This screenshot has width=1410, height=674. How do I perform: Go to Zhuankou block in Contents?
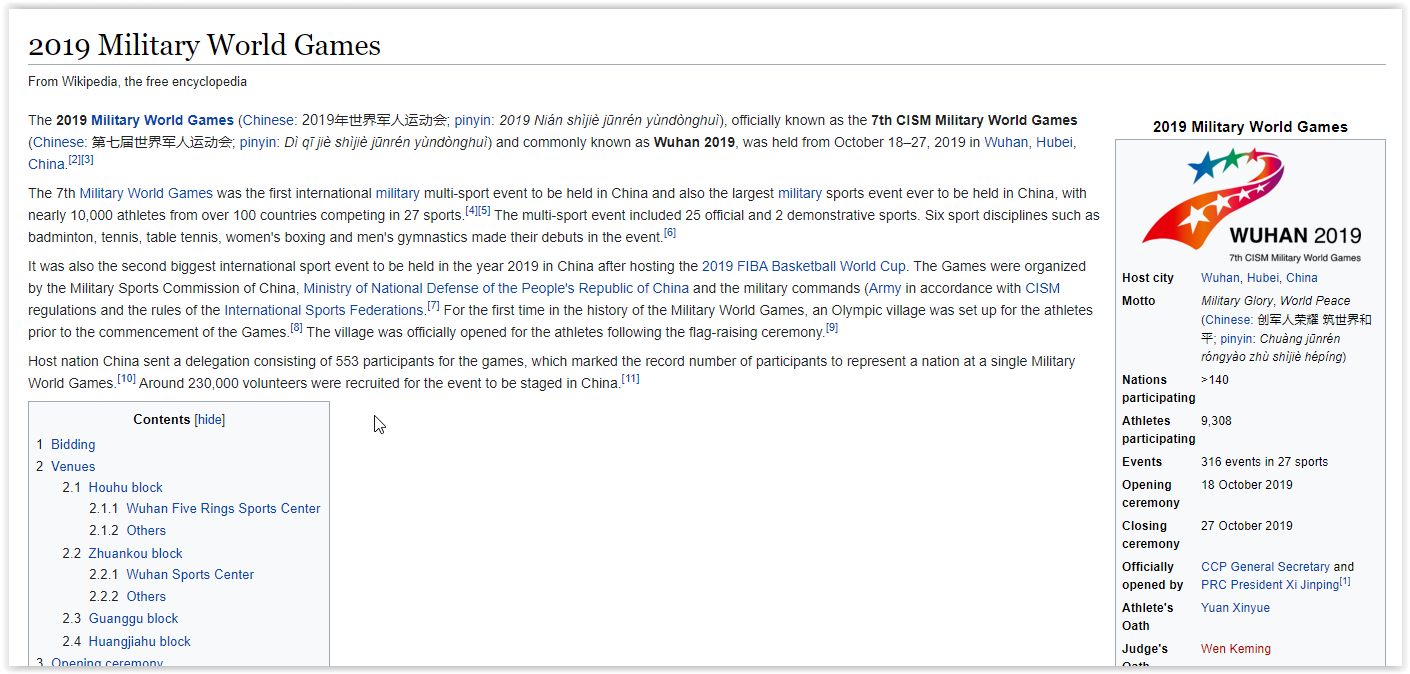pos(135,553)
